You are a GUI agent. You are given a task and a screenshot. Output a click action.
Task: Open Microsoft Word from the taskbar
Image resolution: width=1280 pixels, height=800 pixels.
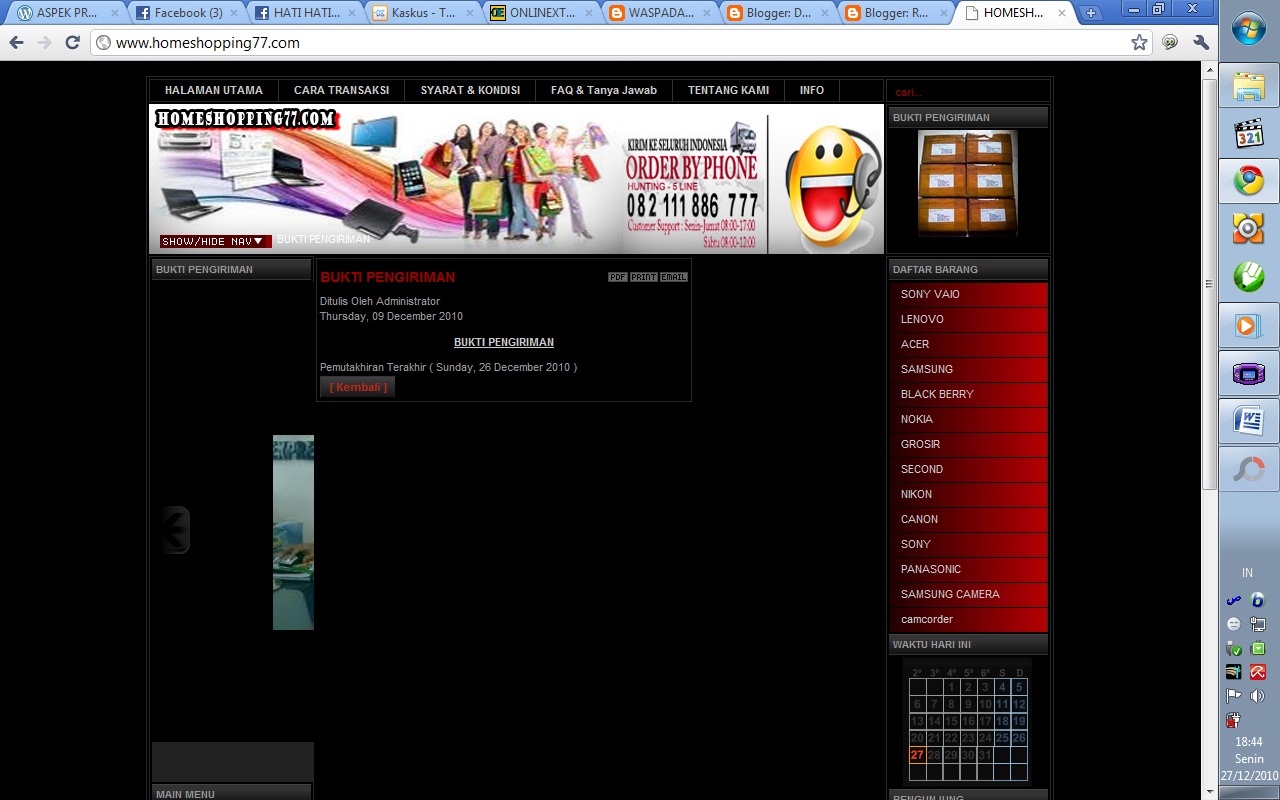coord(1249,421)
